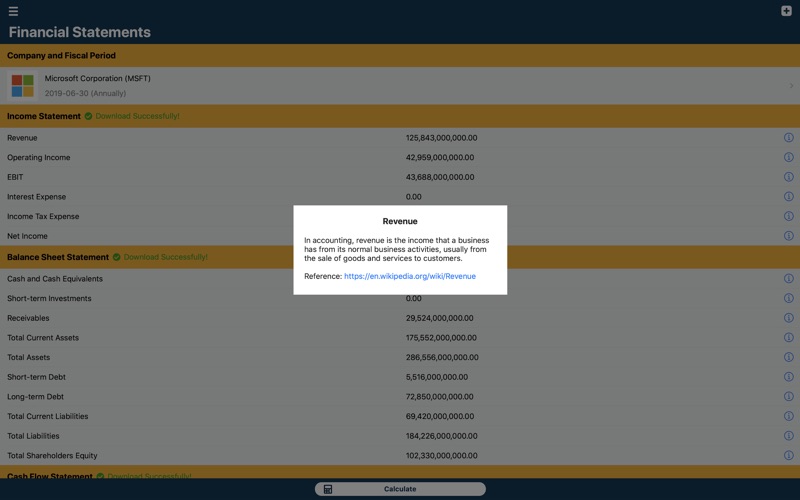Show info for Operating Income row
This screenshot has width=800, height=500.
click(x=788, y=157)
